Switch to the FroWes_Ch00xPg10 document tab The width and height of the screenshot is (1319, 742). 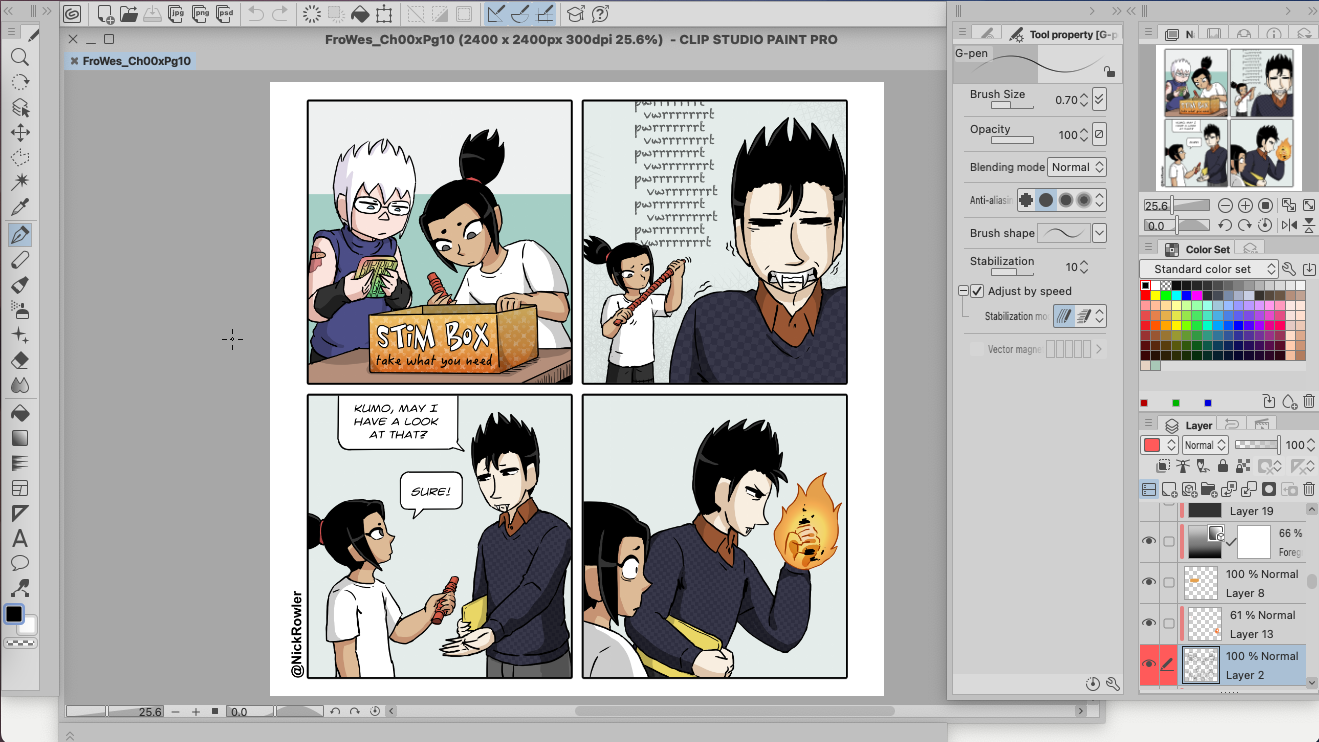(x=135, y=61)
